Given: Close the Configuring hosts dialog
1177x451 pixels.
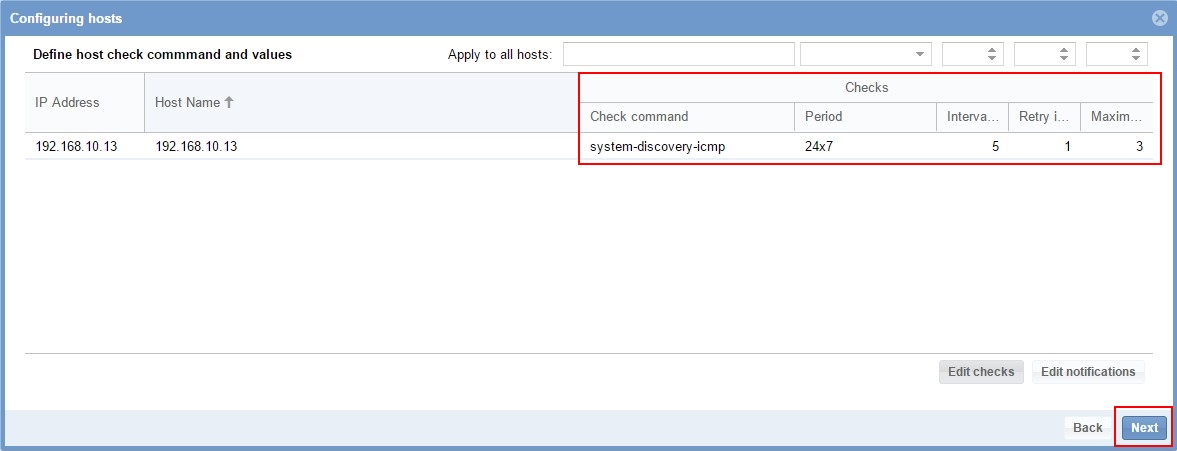Looking at the screenshot, I should point(1159,18).
